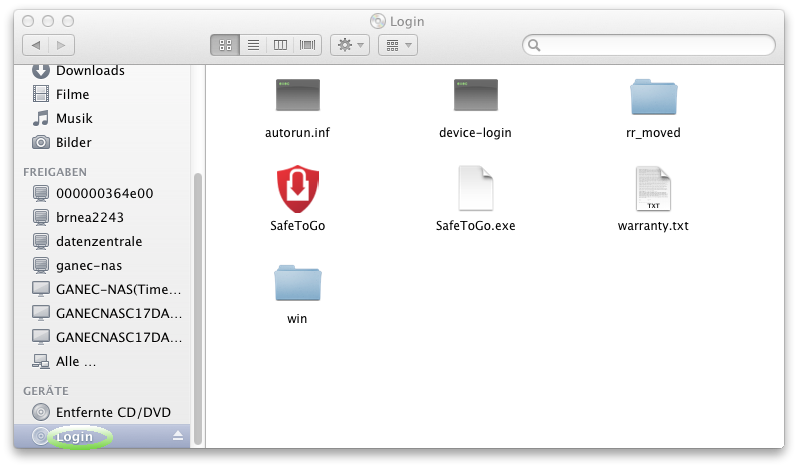Open Bilder in the sidebar
The height and width of the screenshot is (468, 798).
(x=102, y=142)
